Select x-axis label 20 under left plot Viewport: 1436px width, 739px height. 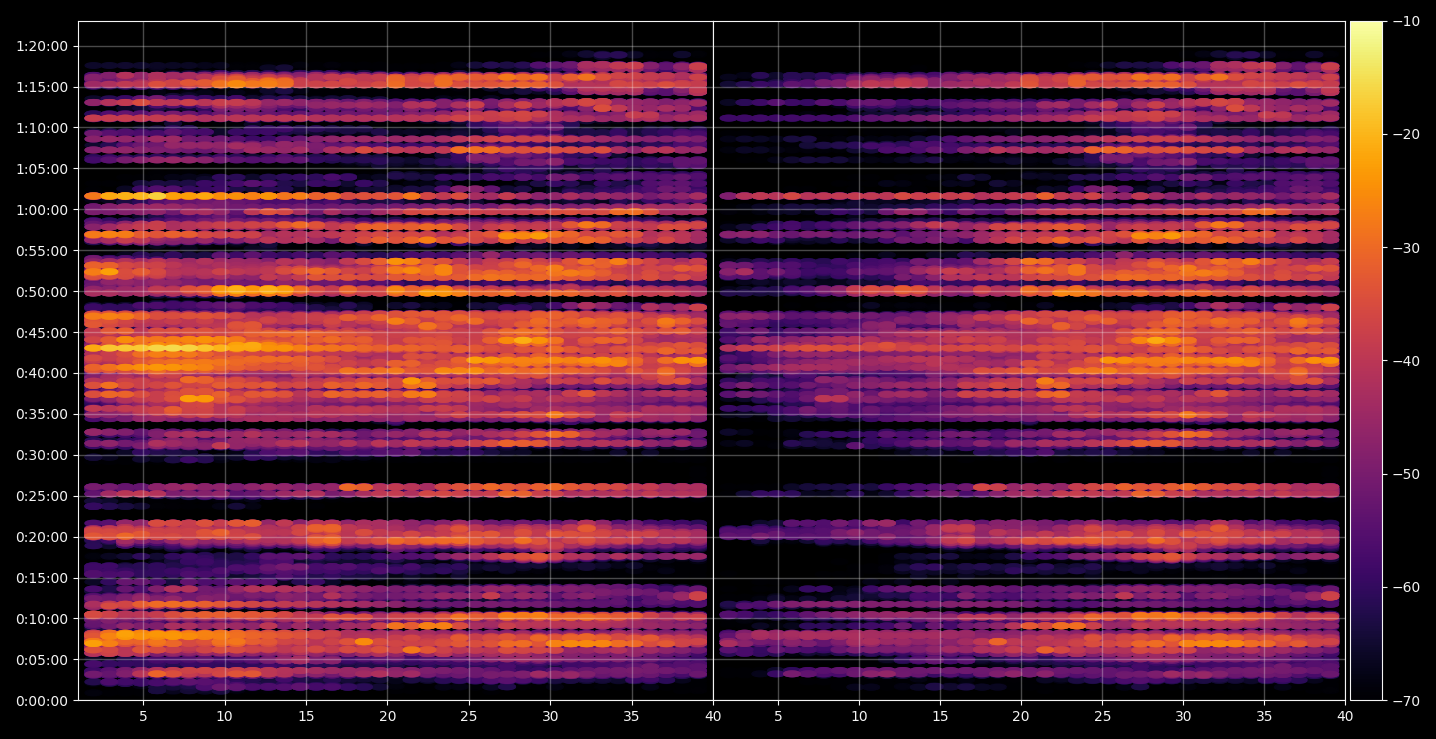[x=388, y=716]
